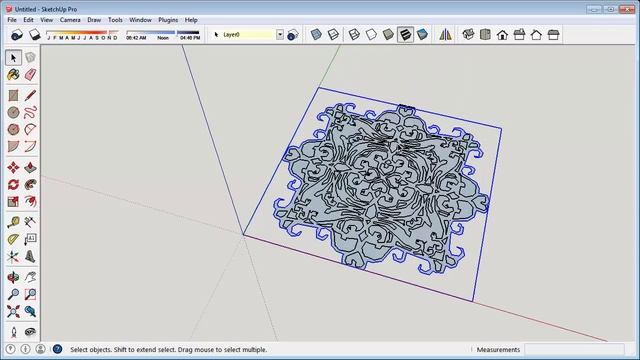Open the Tools menu
This screenshot has width=640, height=360.
(115, 20)
